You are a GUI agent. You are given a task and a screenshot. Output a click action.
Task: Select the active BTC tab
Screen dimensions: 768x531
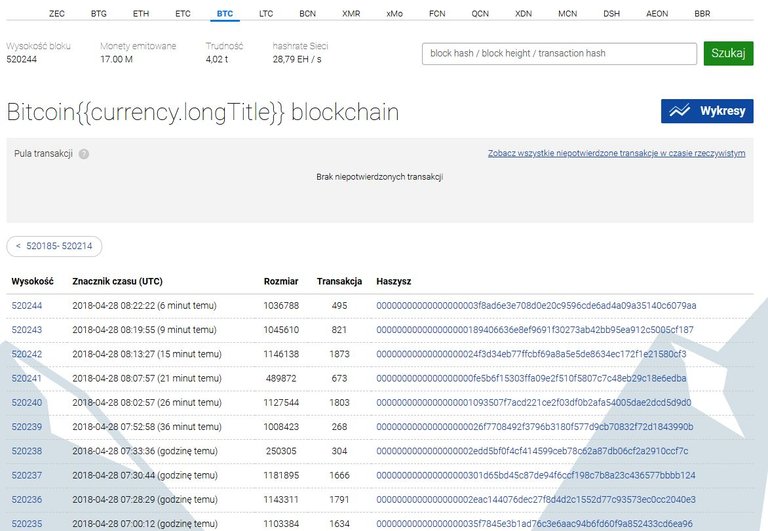click(x=225, y=14)
